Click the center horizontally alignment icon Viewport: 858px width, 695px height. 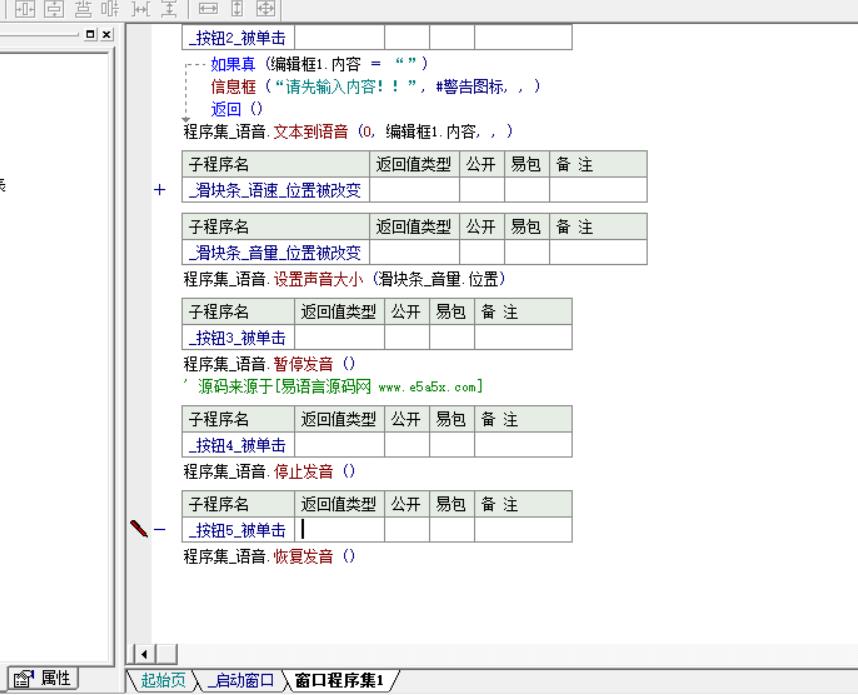tap(25, 8)
